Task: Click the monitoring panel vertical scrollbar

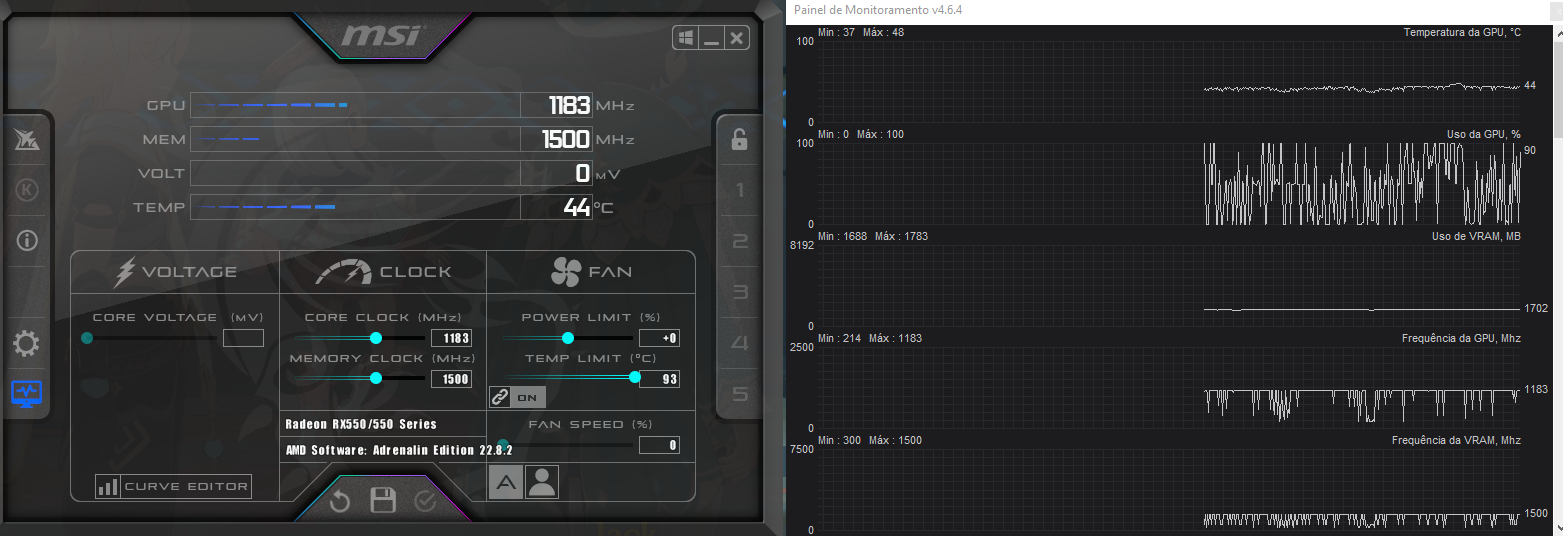Action: tap(1558, 280)
